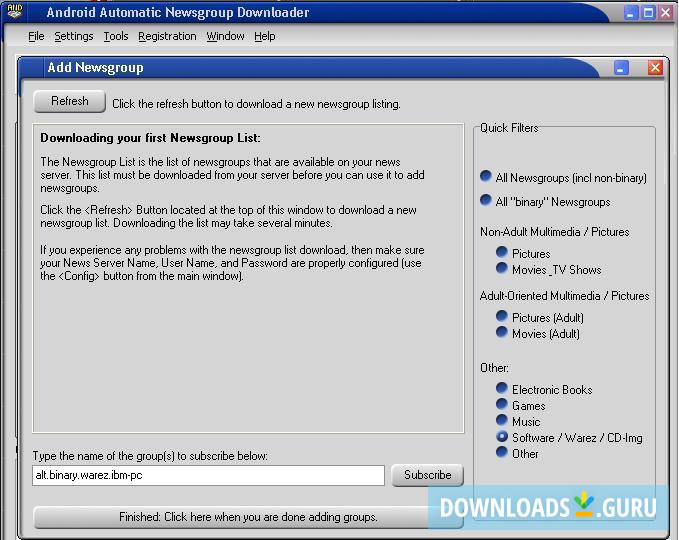Click the Subscribe button
This screenshot has width=679, height=540.
coord(427,475)
